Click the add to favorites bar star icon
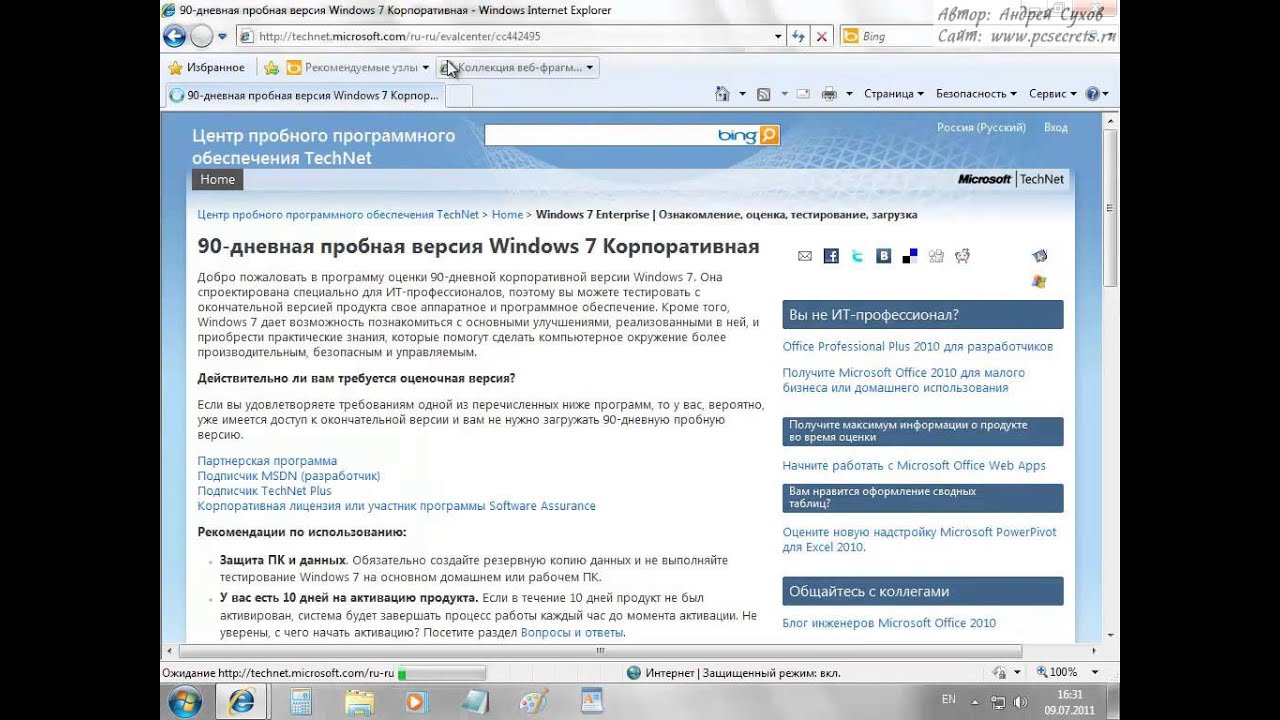This screenshot has height=720, width=1280. click(x=271, y=67)
